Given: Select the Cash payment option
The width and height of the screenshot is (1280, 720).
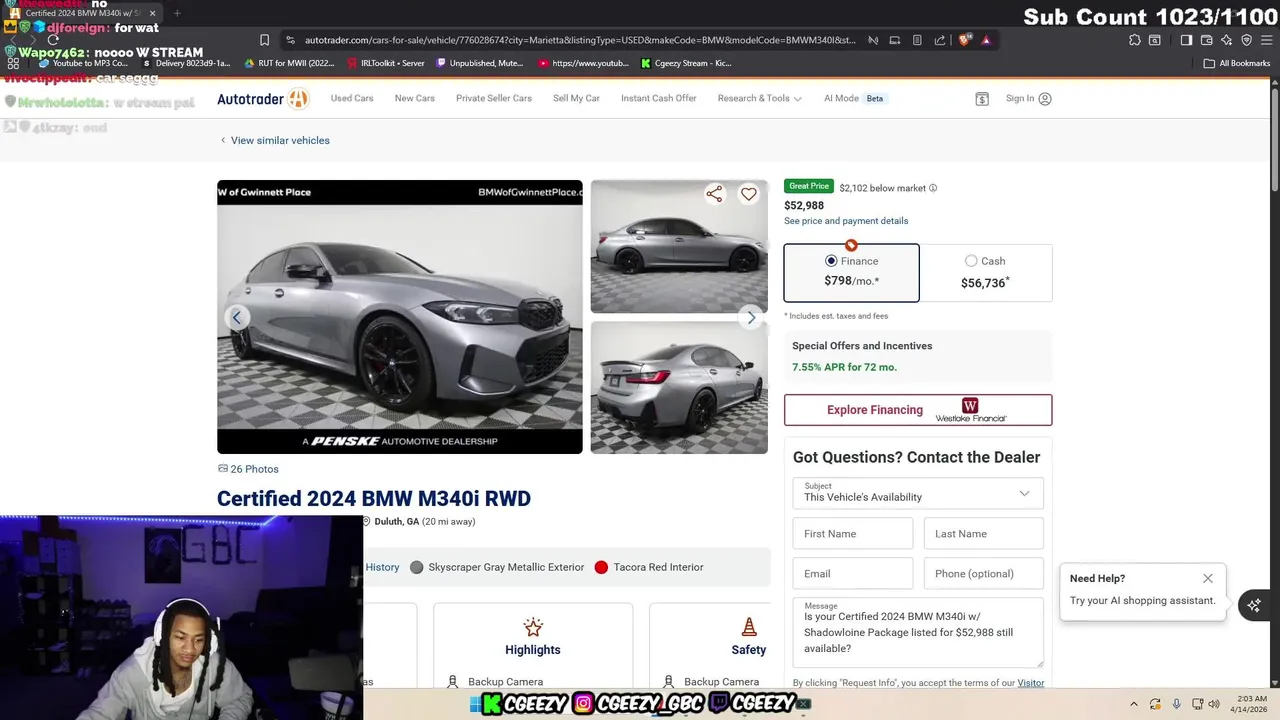Looking at the screenshot, I should (985, 272).
